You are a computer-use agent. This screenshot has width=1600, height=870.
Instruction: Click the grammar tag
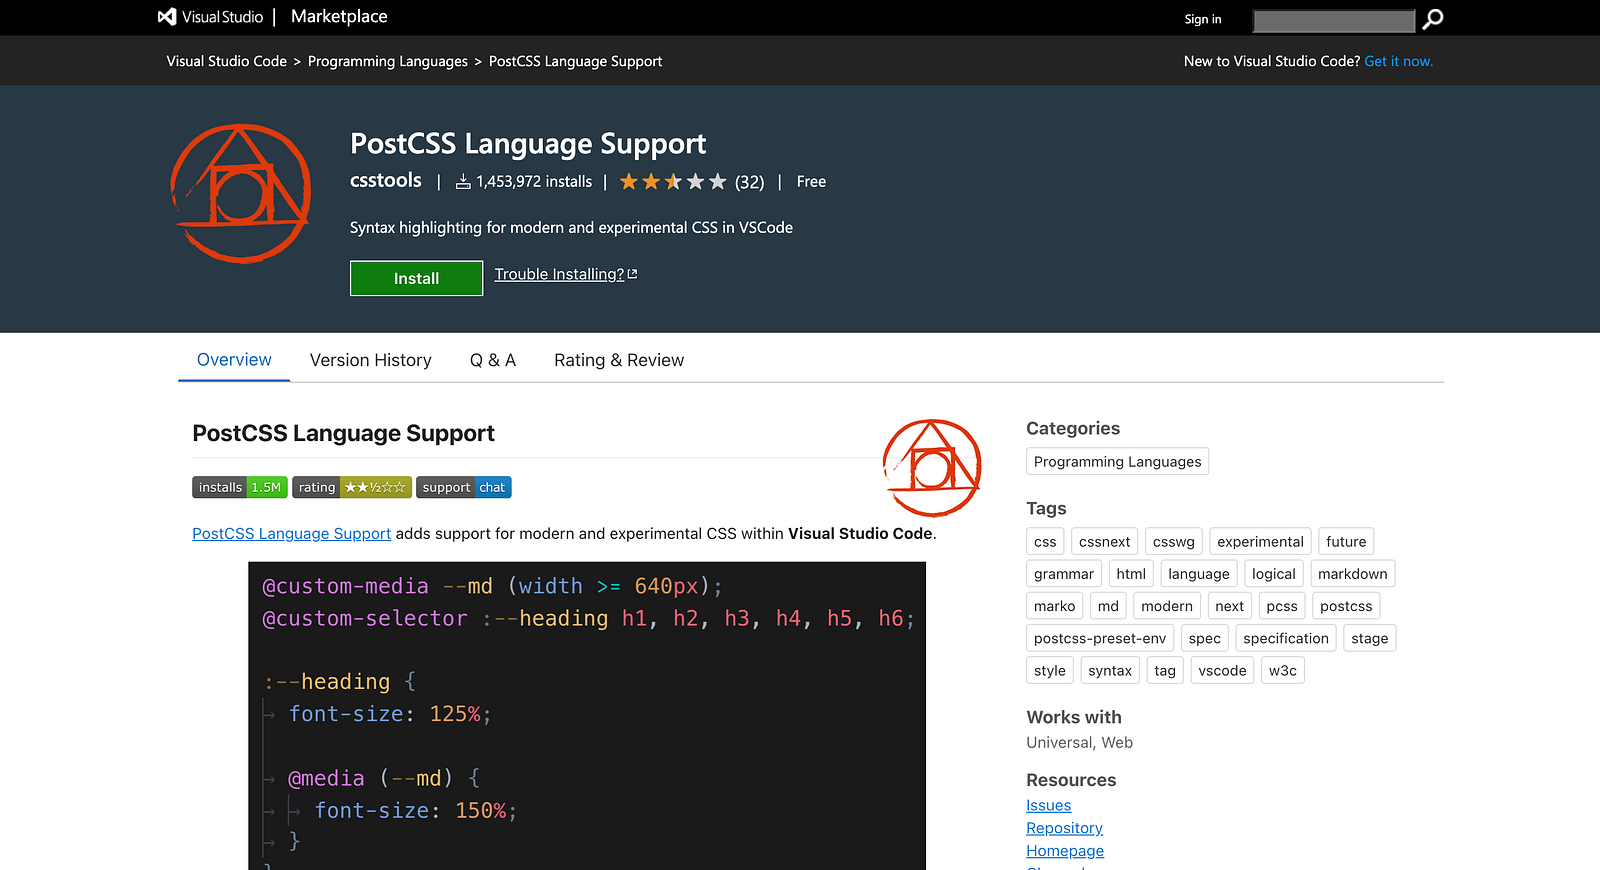1064,573
